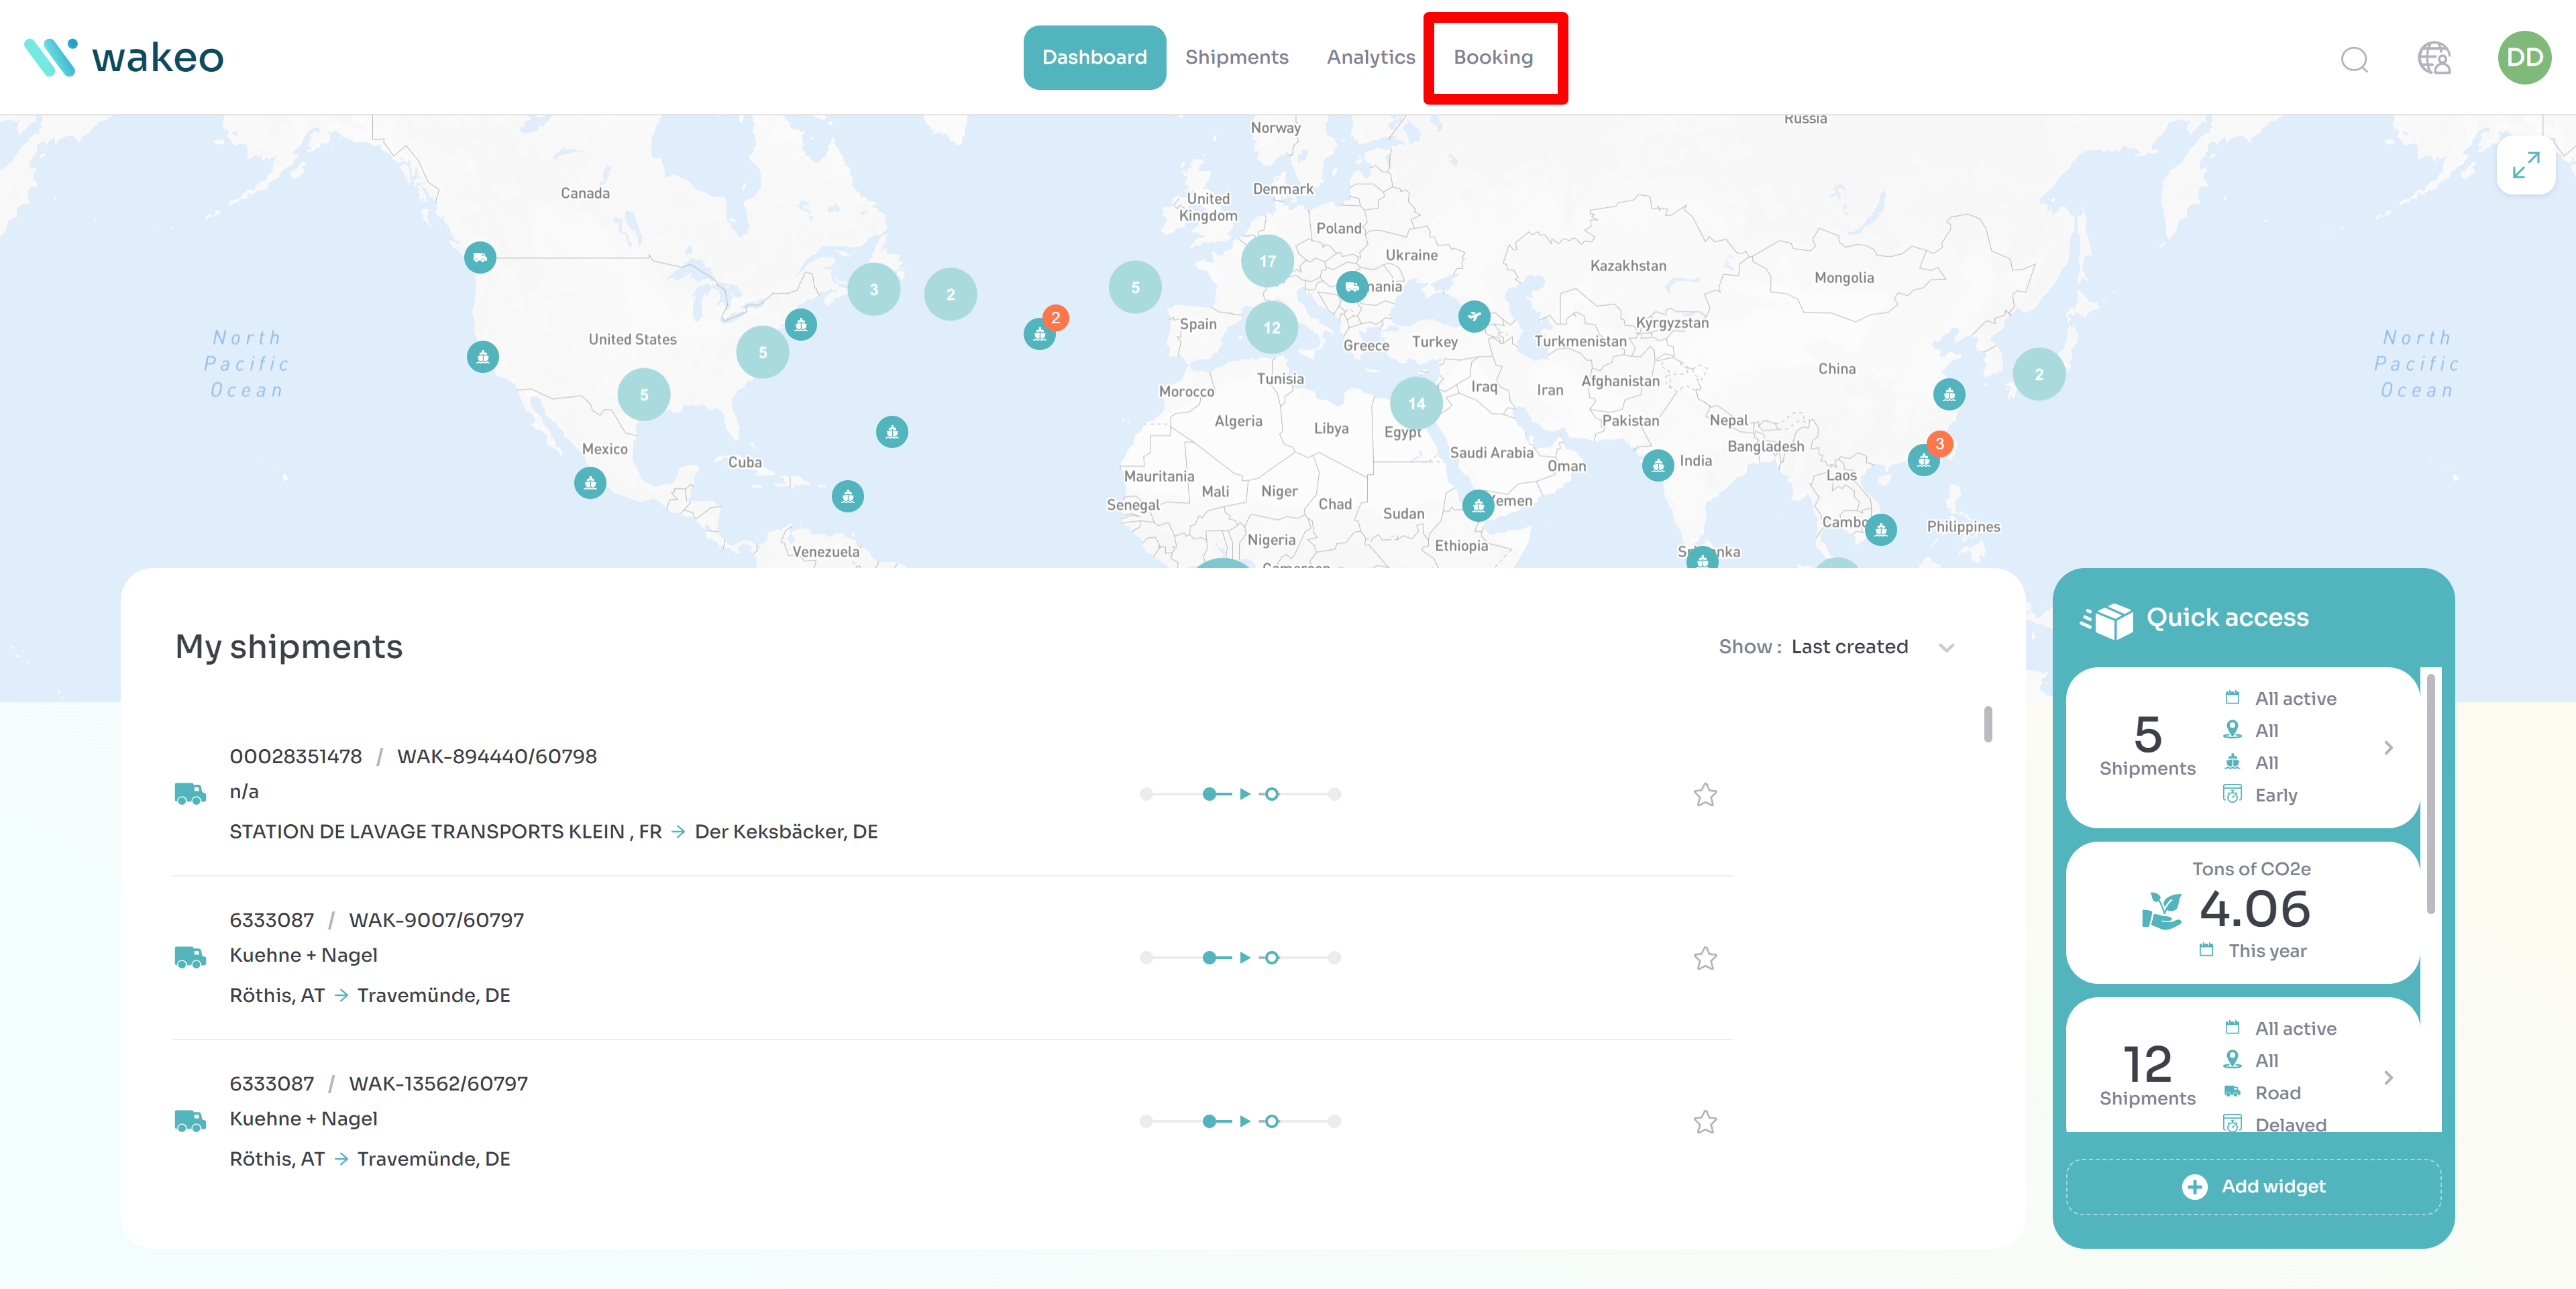Click the cluster marker labeled 14 near Egypt

(1416, 403)
